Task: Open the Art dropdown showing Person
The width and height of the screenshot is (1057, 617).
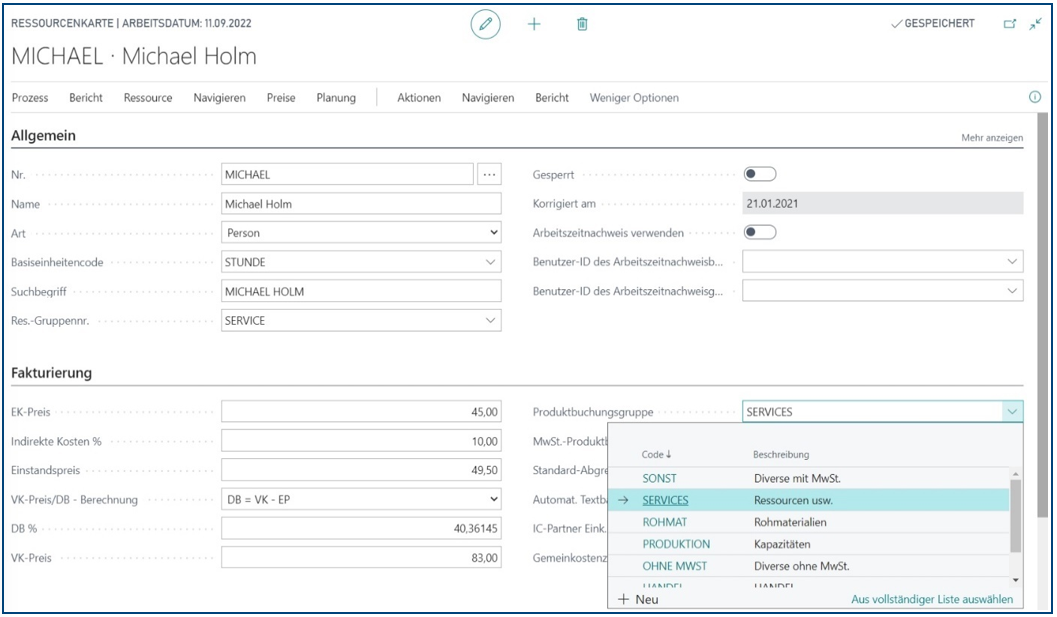Action: tap(361, 233)
